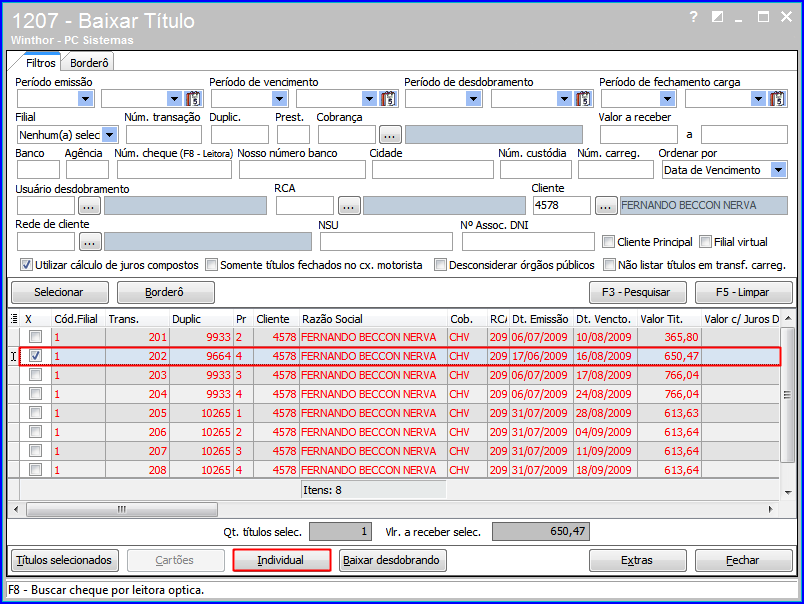Image resolution: width=804 pixels, height=604 pixels.
Task: Uncheck Utilizar cálculo de juros compostos
Action: point(26,265)
